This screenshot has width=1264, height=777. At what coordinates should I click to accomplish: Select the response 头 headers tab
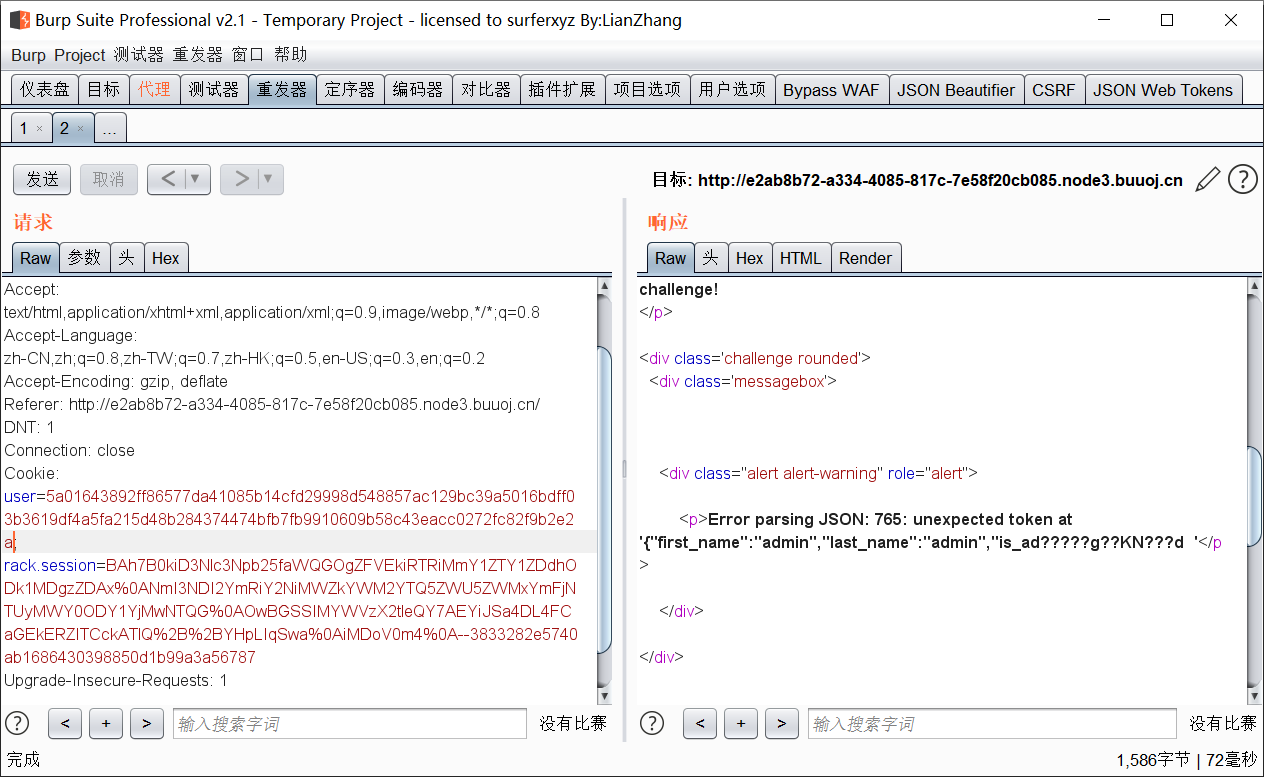coord(710,258)
